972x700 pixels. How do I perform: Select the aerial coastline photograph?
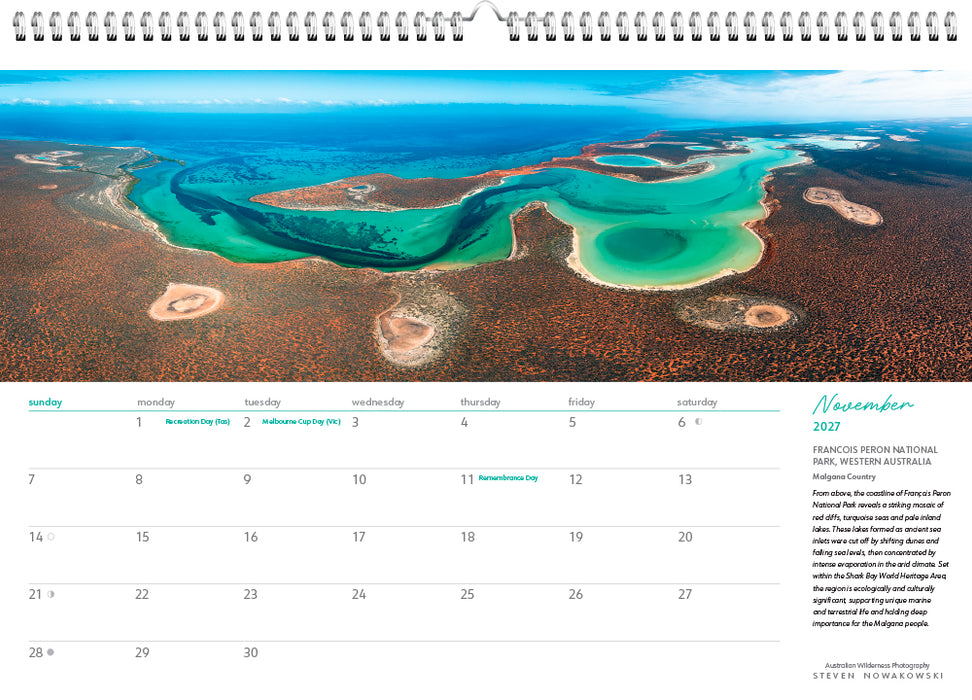pos(486,226)
